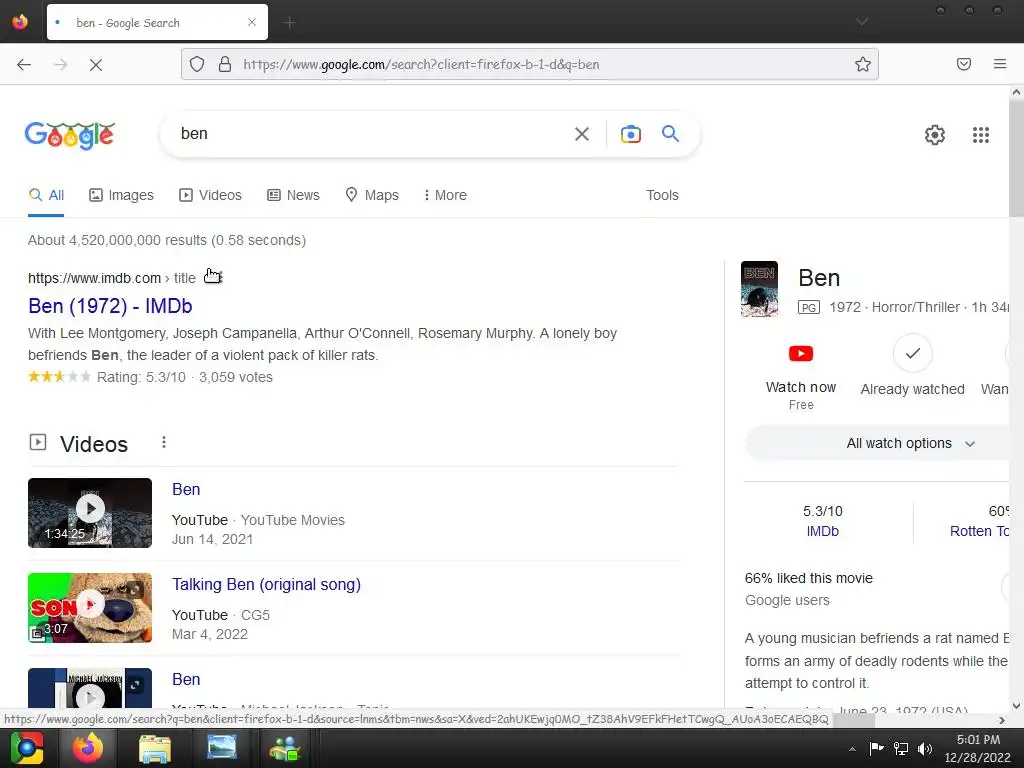Open File Explorer from taskbar

pyautogui.click(x=155, y=748)
